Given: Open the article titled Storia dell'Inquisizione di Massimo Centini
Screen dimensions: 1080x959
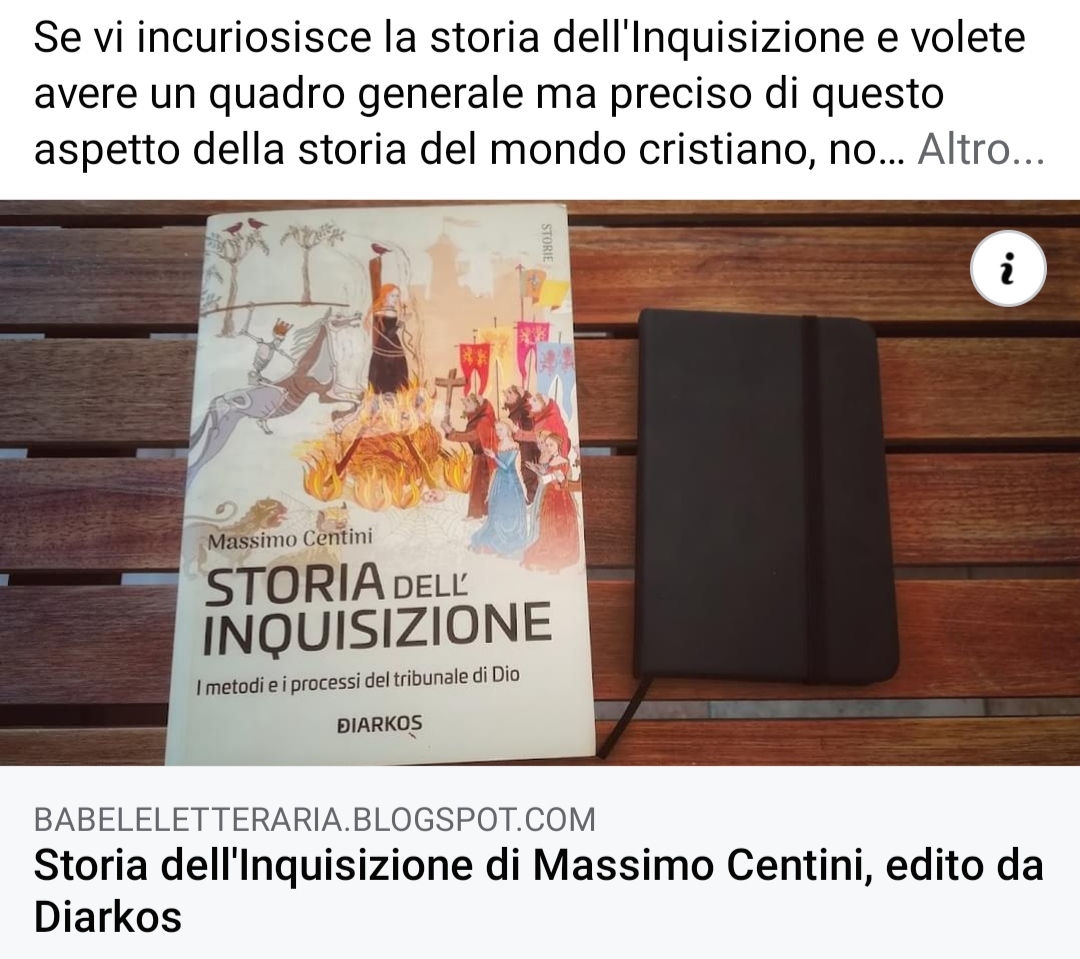Looking at the screenshot, I should 539,891.
